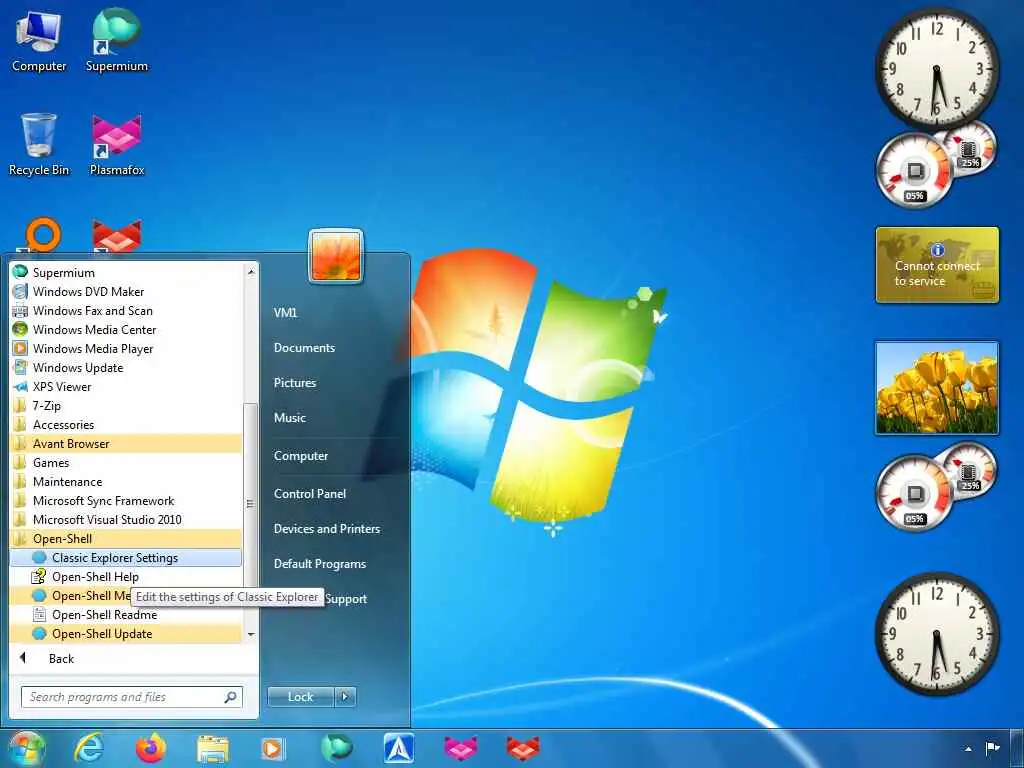
Task: Click the Start orb on the taskbar
Action: [x=27, y=748]
